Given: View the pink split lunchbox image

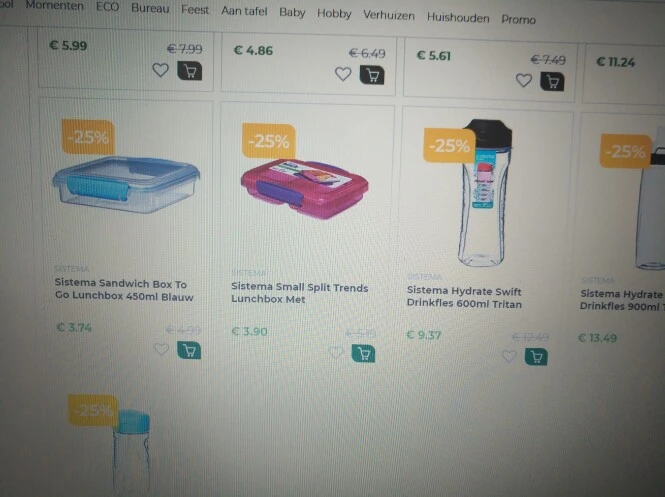Looking at the screenshot, I should (305, 189).
